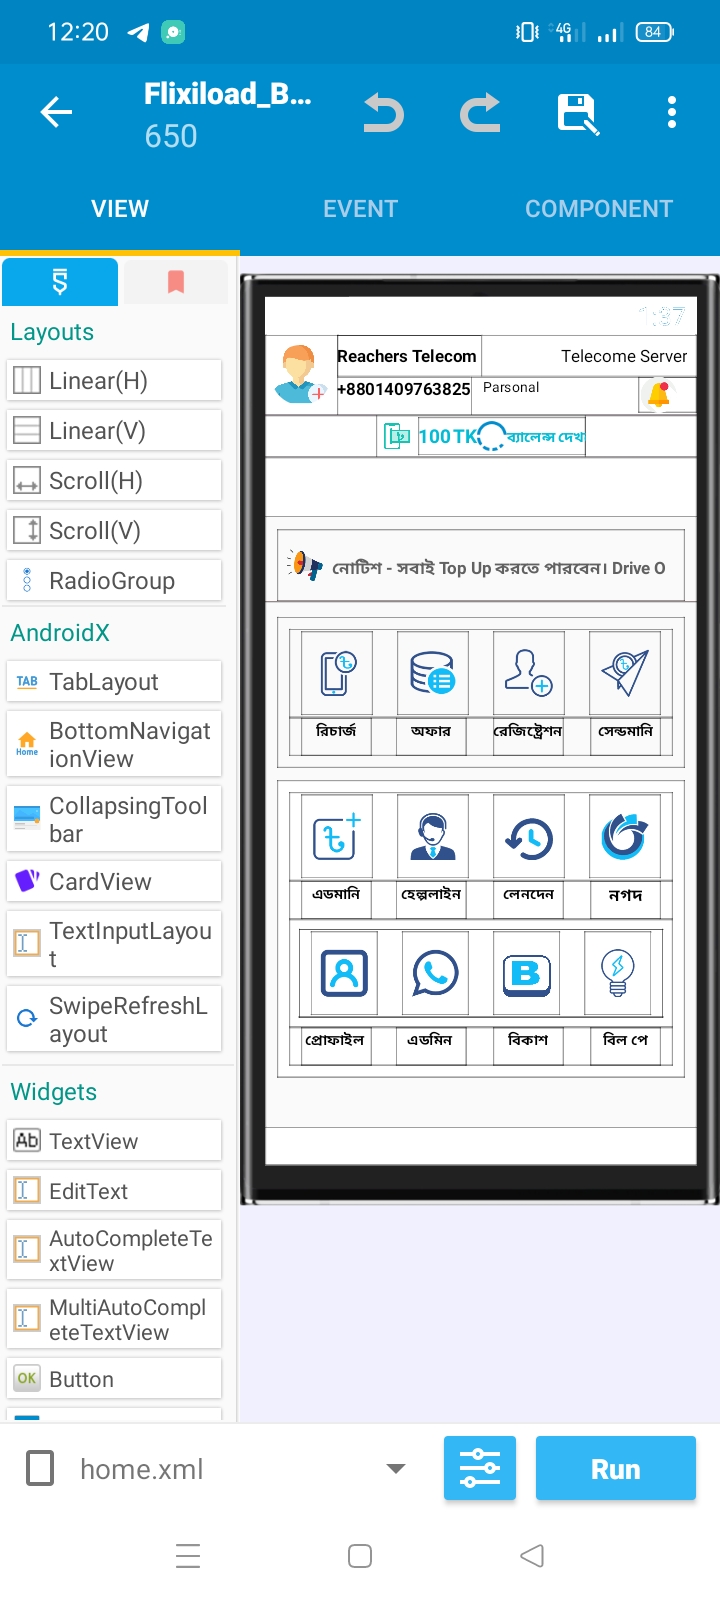
Task: Select the Button widget from palette
Action: coord(113,1379)
